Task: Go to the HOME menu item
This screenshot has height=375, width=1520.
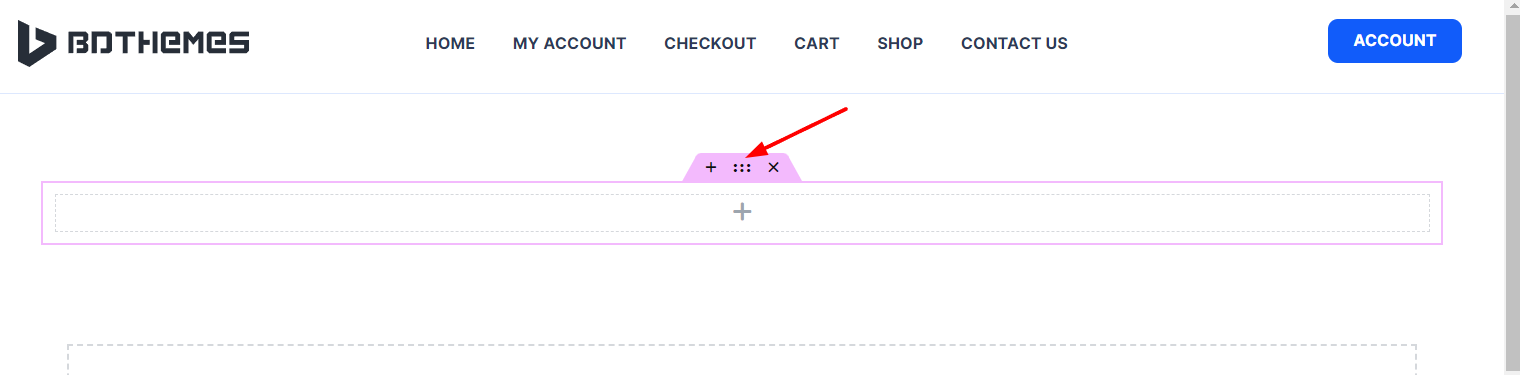Action: click(x=450, y=43)
